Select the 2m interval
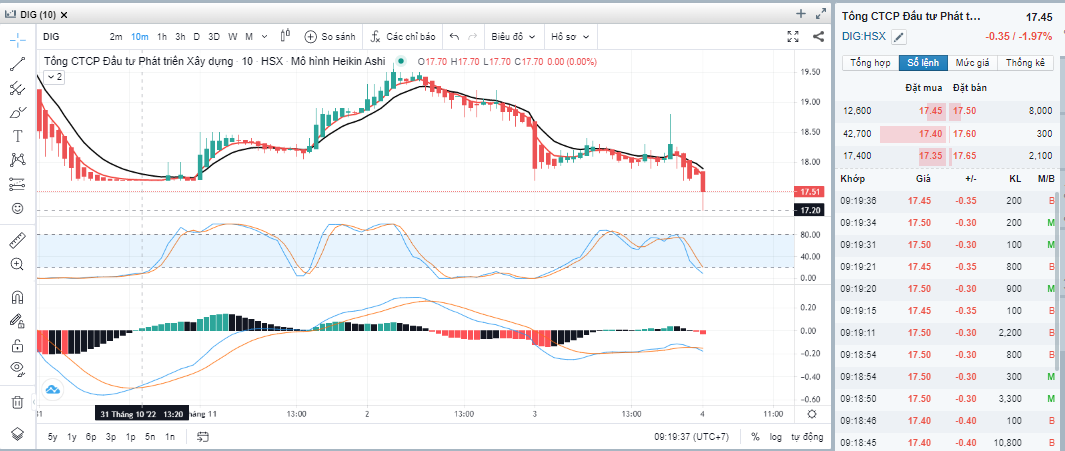The image size is (1065, 451). pos(116,37)
